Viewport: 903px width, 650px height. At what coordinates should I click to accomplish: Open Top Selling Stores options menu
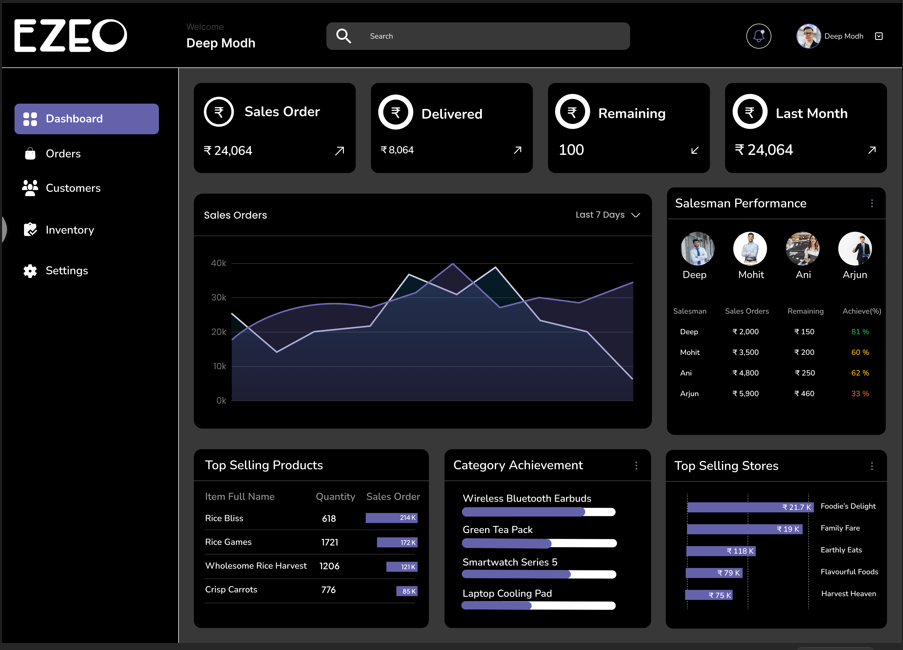point(871,465)
